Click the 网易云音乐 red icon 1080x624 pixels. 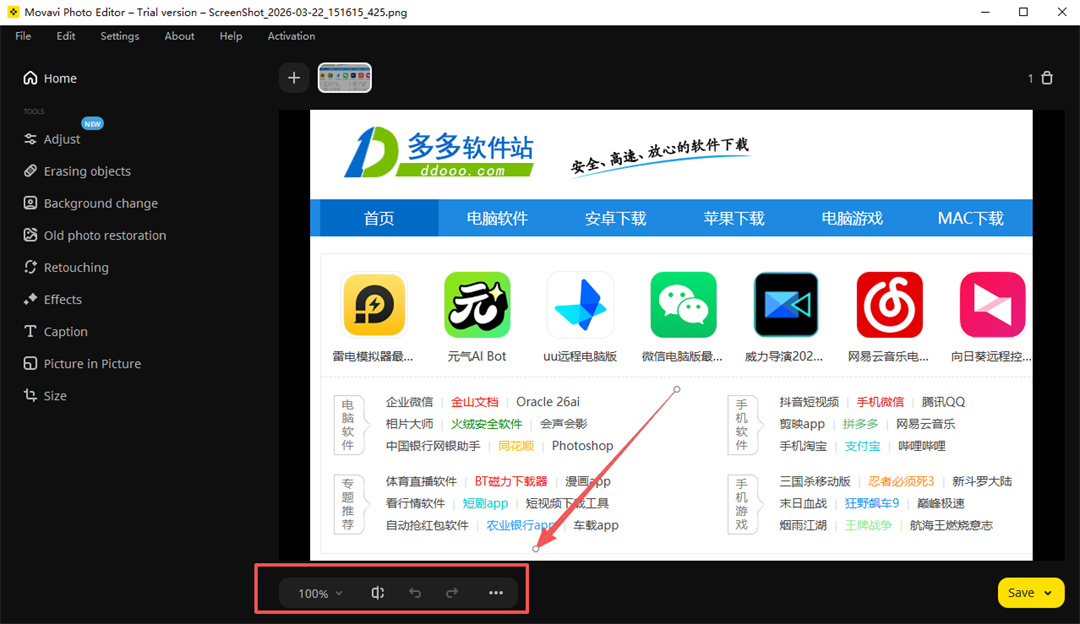click(889, 304)
